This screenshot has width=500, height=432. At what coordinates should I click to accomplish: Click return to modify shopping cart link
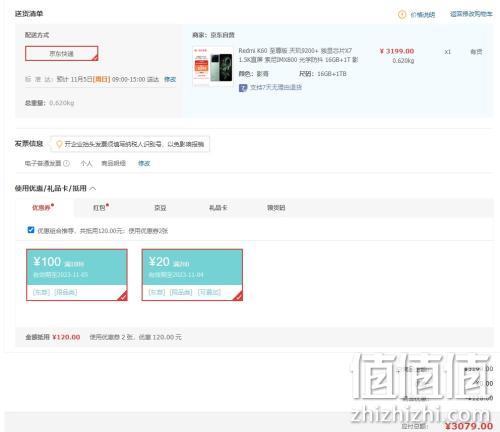pyautogui.click(x=471, y=14)
